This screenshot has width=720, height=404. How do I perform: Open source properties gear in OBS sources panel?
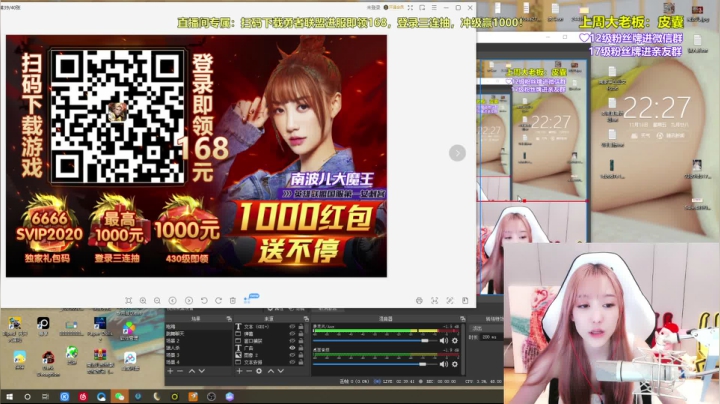[x=259, y=371]
